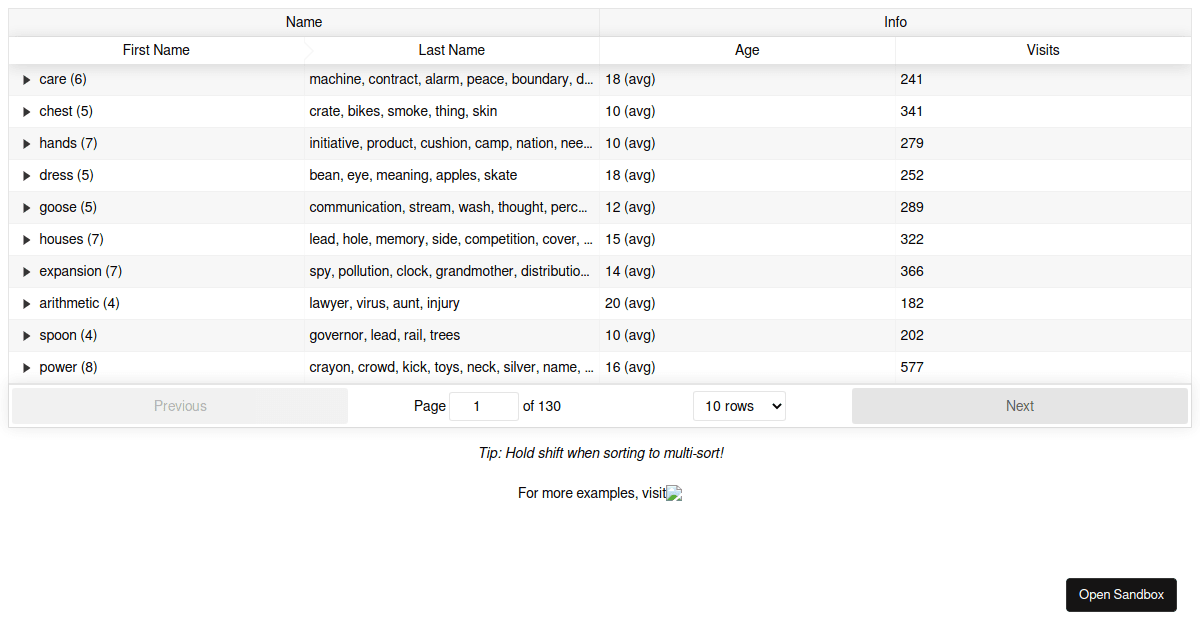Click the Open Sandbox button

click(x=1121, y=595)
